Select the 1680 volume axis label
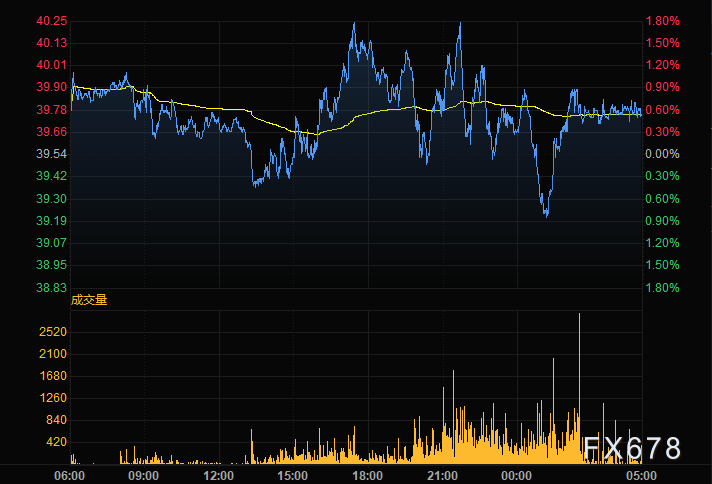The image size is (712, 484). (x=53, y=376)
